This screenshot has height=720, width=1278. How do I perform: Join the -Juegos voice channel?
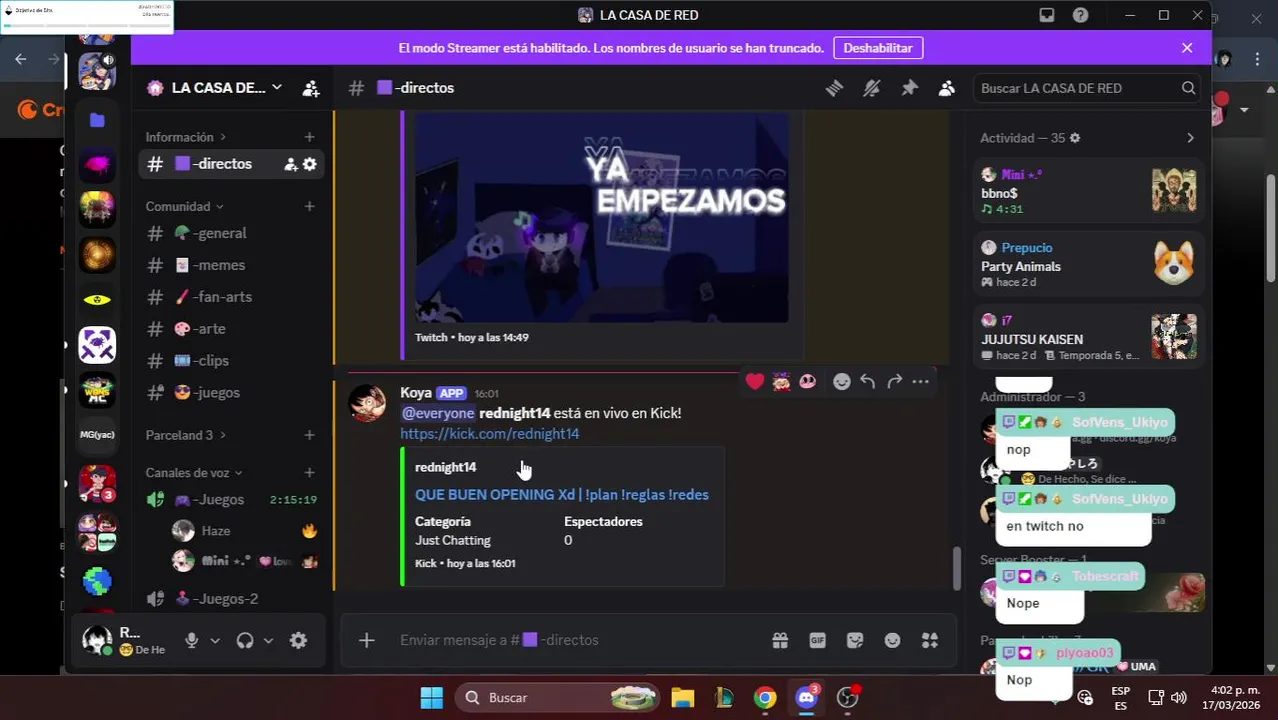(231, 500)
